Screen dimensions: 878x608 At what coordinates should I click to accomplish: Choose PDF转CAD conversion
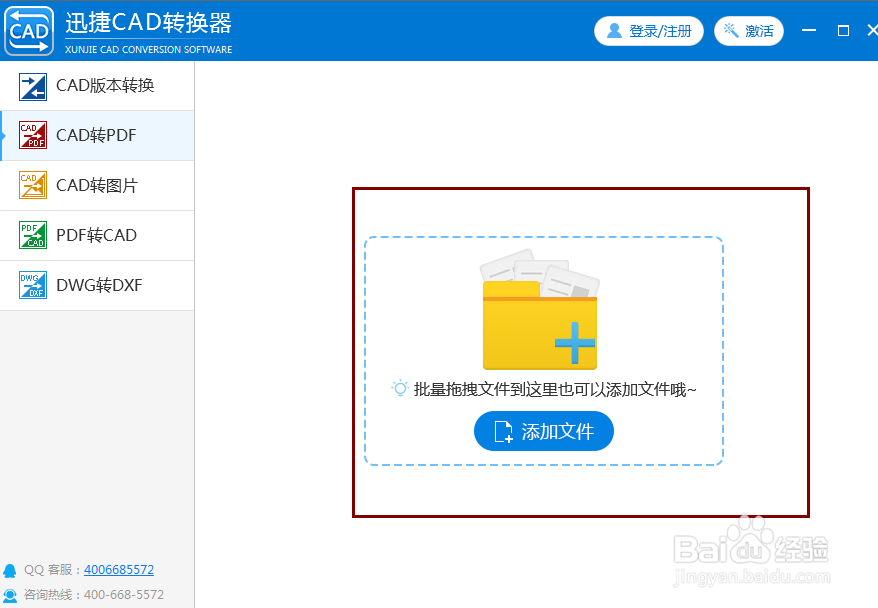[97, 235]
